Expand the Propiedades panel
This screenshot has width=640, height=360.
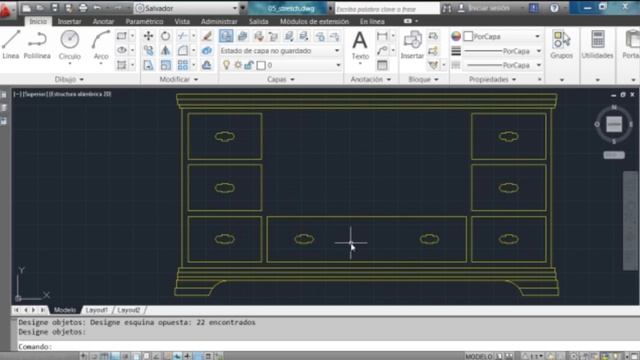[492, 79]
